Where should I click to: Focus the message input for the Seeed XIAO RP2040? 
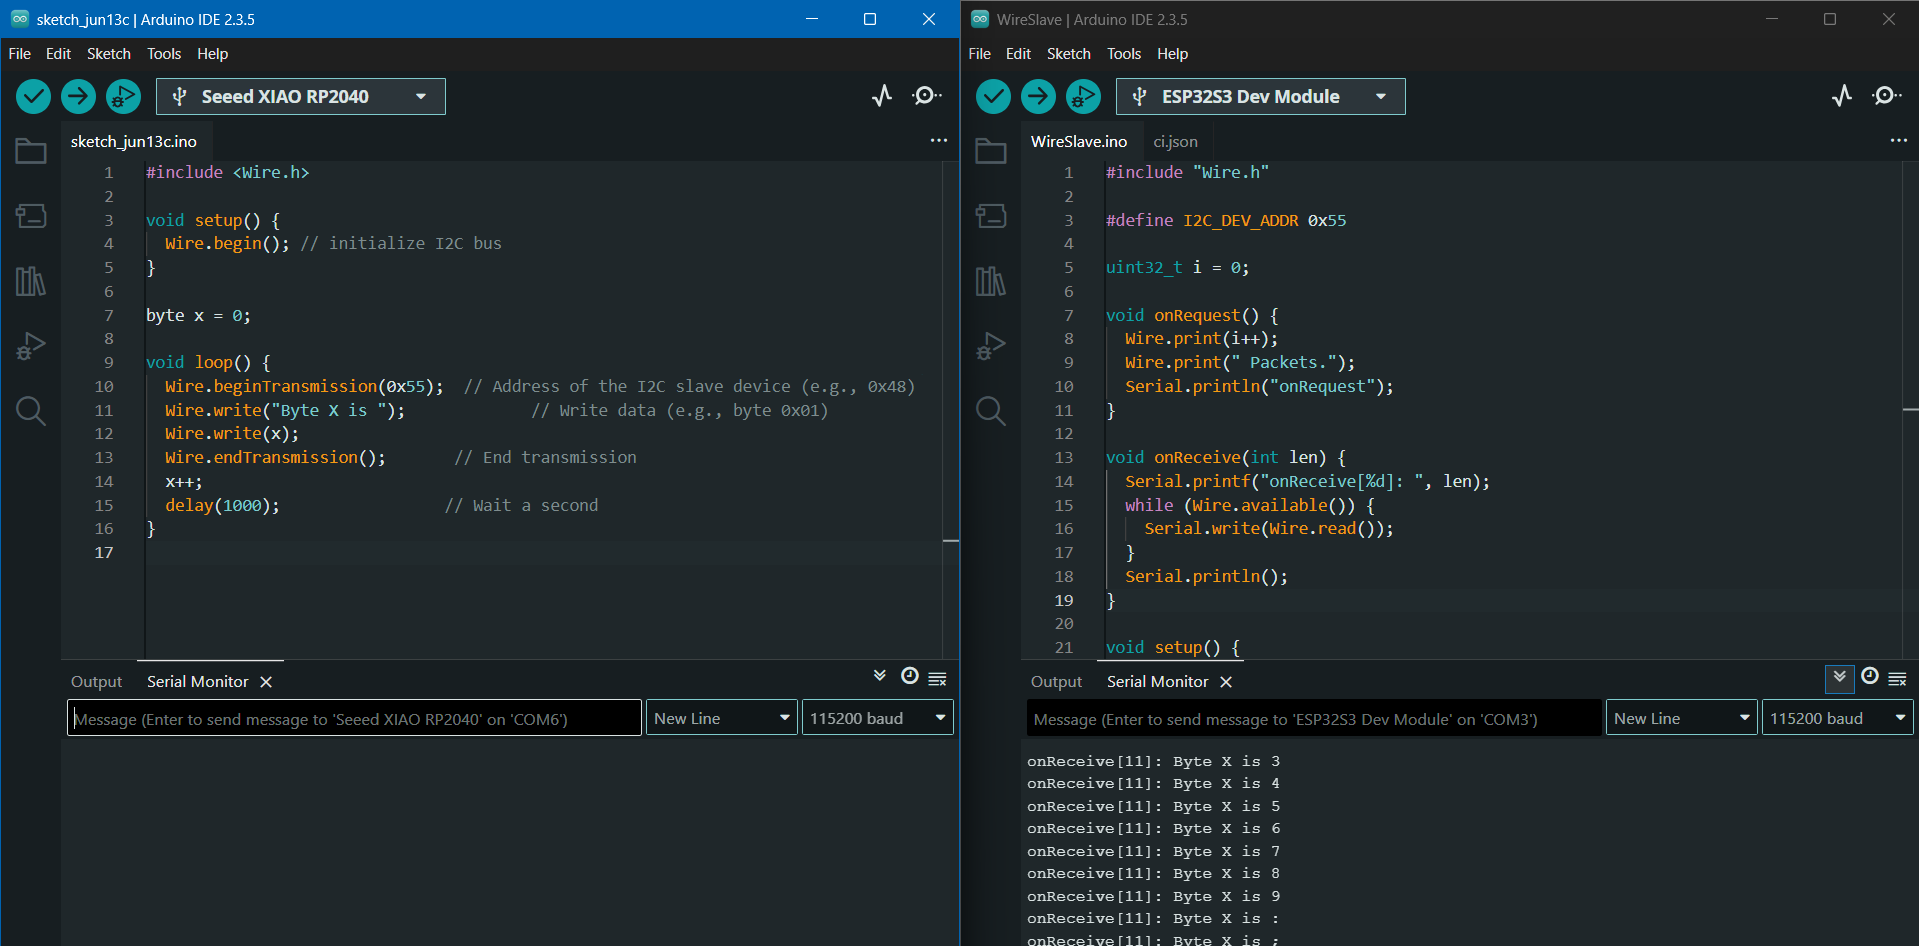pos(354,718)
